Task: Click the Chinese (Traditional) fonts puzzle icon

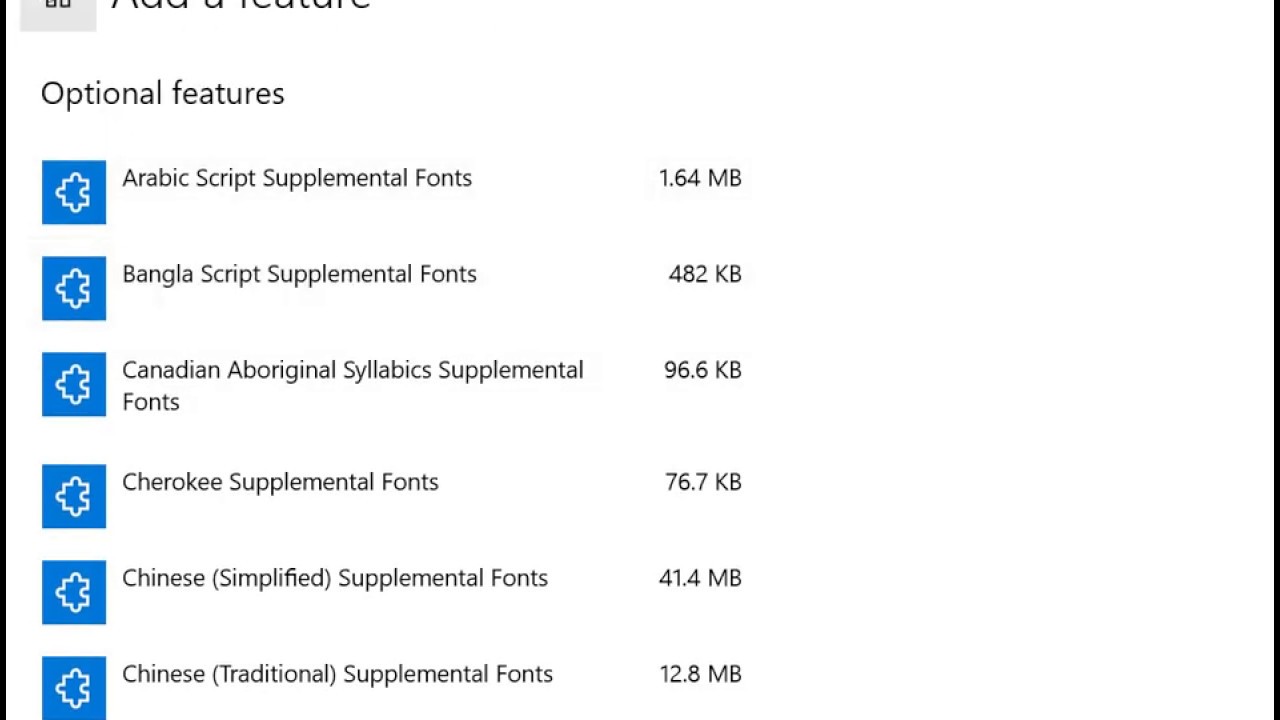Action: pyautogui.click(x=74, y=688)
